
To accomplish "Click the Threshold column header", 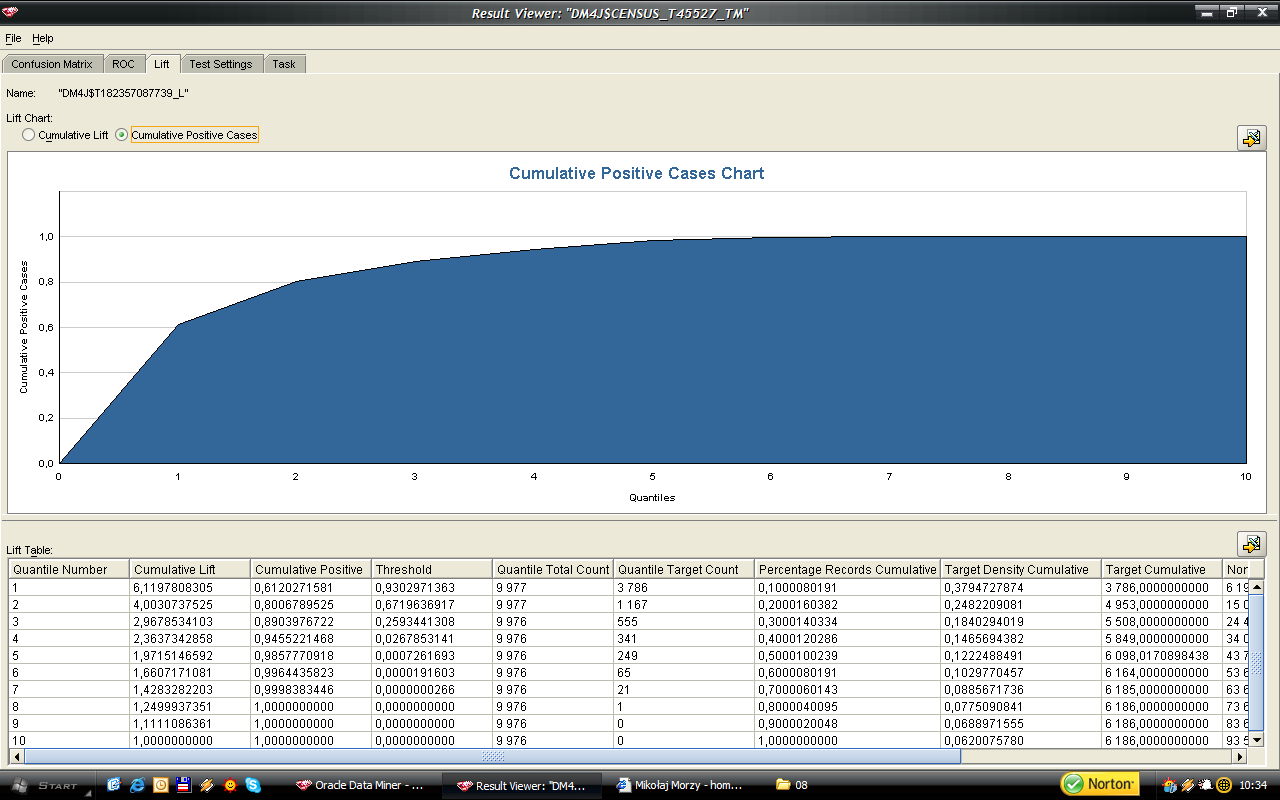I will point(431,570).
